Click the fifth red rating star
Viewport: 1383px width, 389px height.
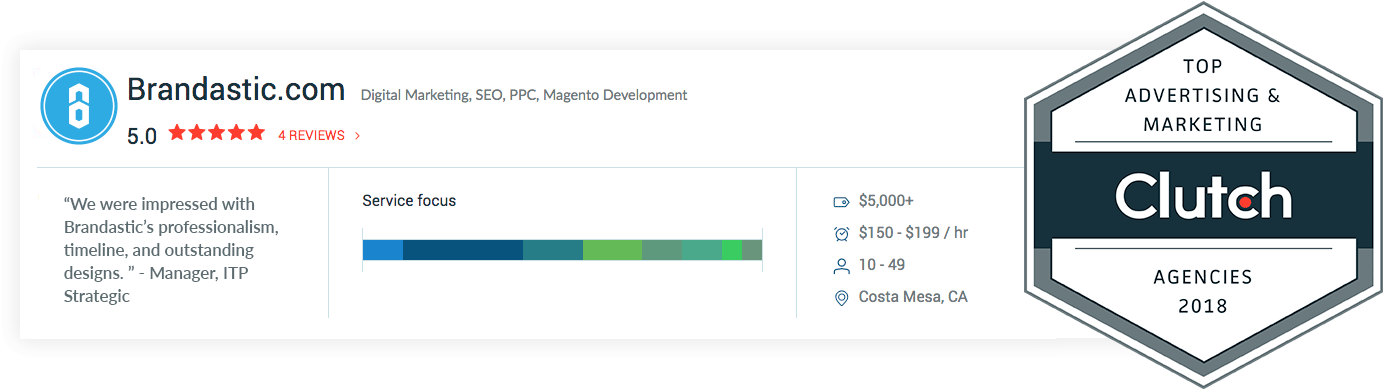[256, 132]
